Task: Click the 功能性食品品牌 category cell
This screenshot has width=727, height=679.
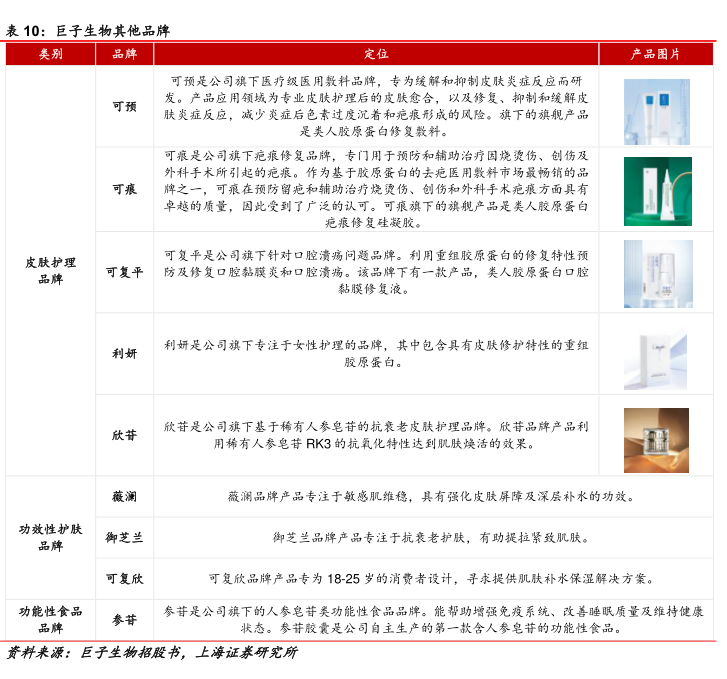Action: click(50, 619)
